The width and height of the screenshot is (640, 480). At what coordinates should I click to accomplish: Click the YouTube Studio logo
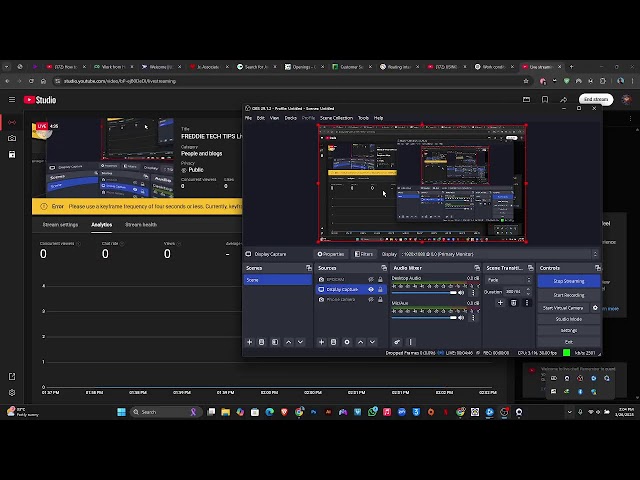pos(40,100)
